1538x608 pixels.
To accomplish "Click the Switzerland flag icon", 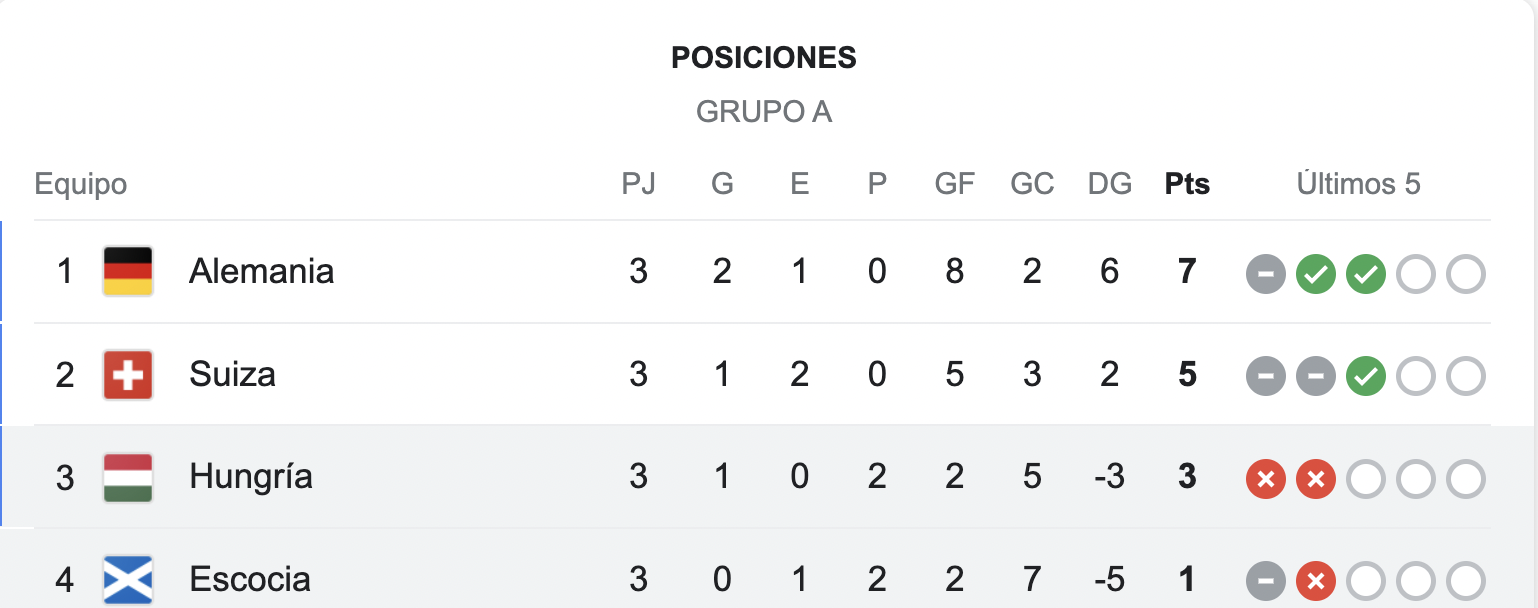I will point(128,375).
